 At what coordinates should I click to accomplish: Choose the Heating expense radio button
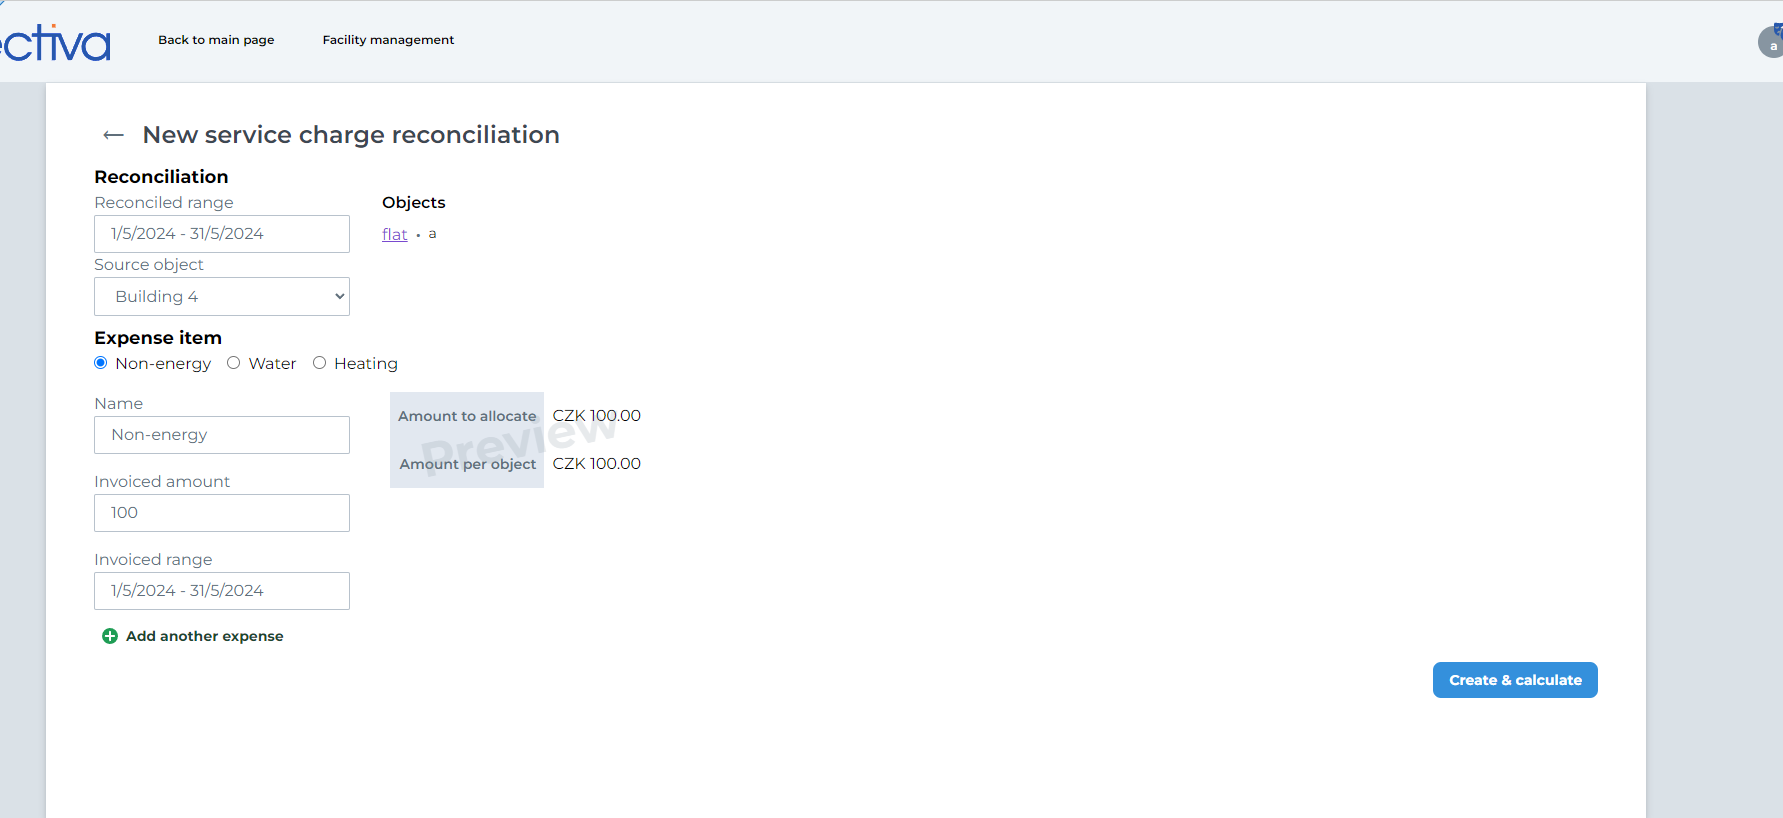[320, 363]
